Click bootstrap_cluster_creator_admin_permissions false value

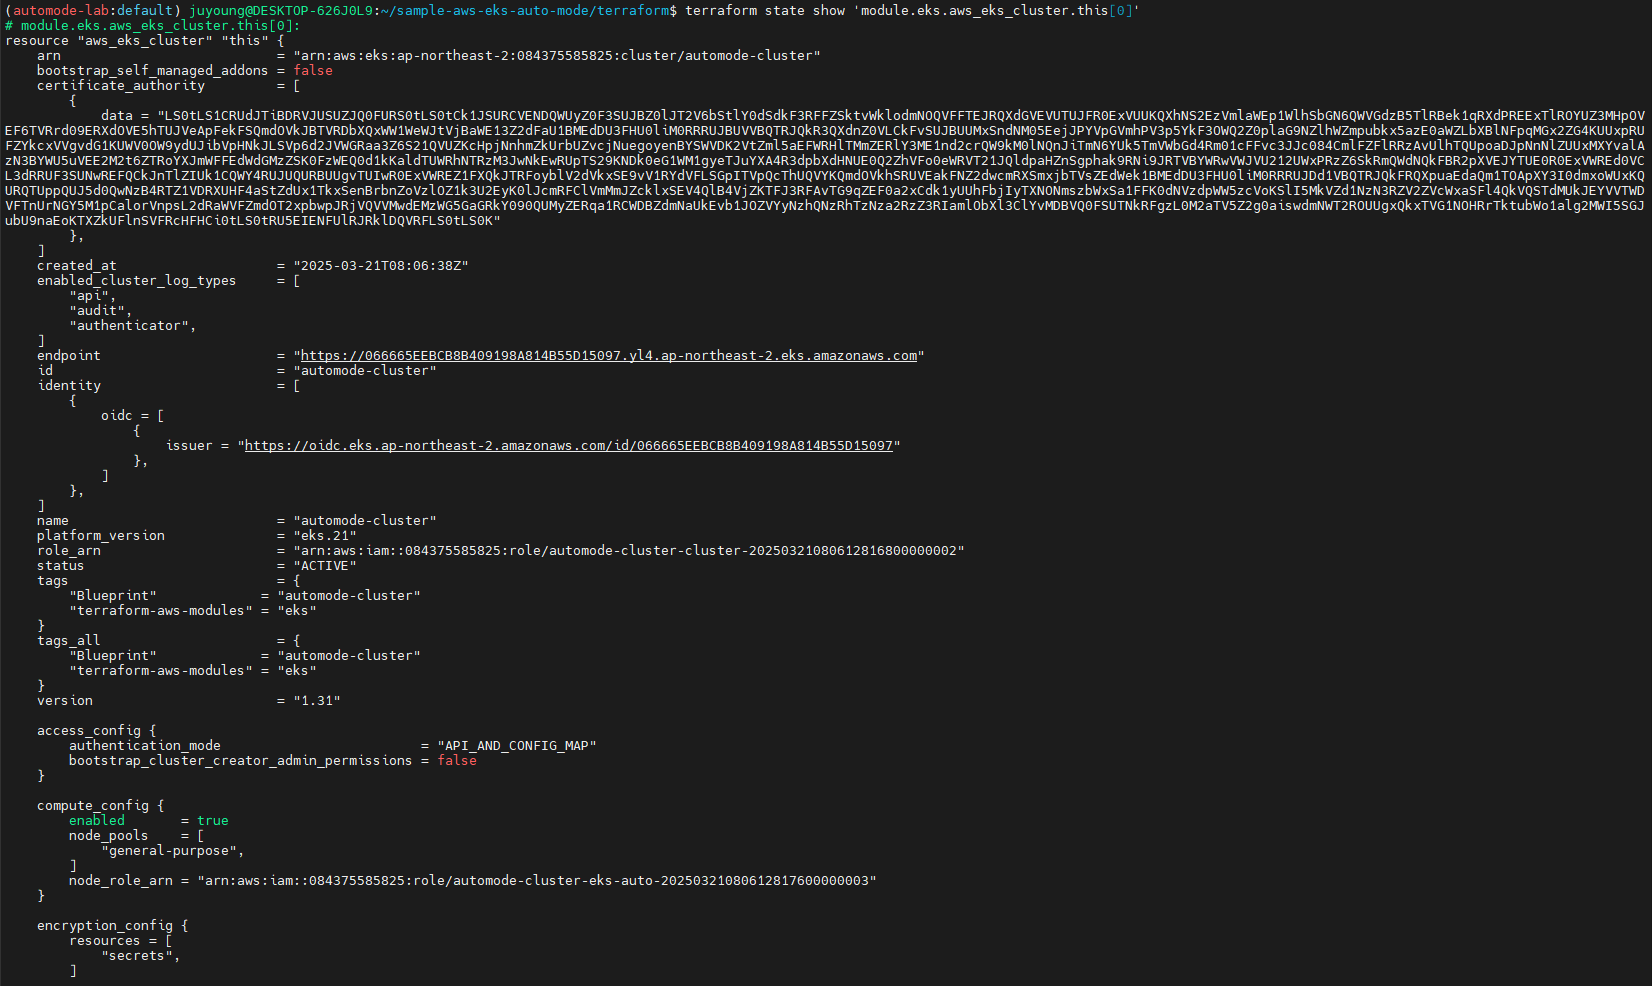(x=457, y=761)
